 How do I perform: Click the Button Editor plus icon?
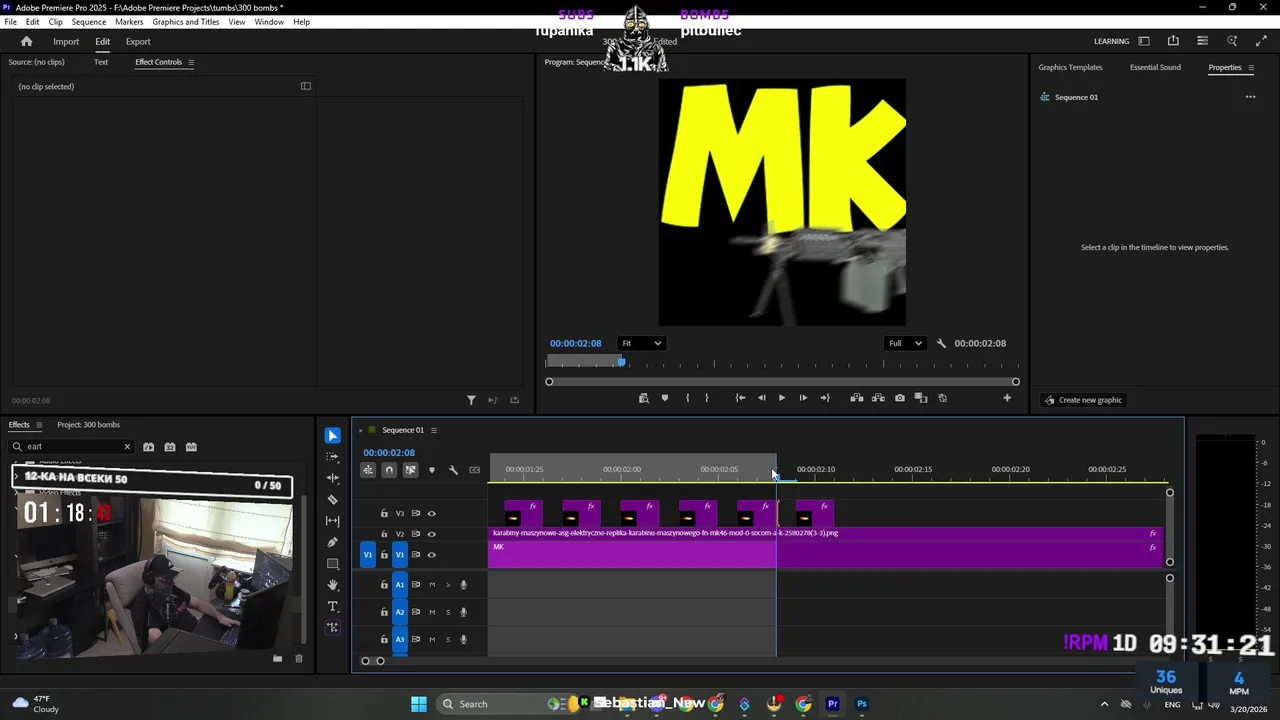click(x=1007, y=398)
